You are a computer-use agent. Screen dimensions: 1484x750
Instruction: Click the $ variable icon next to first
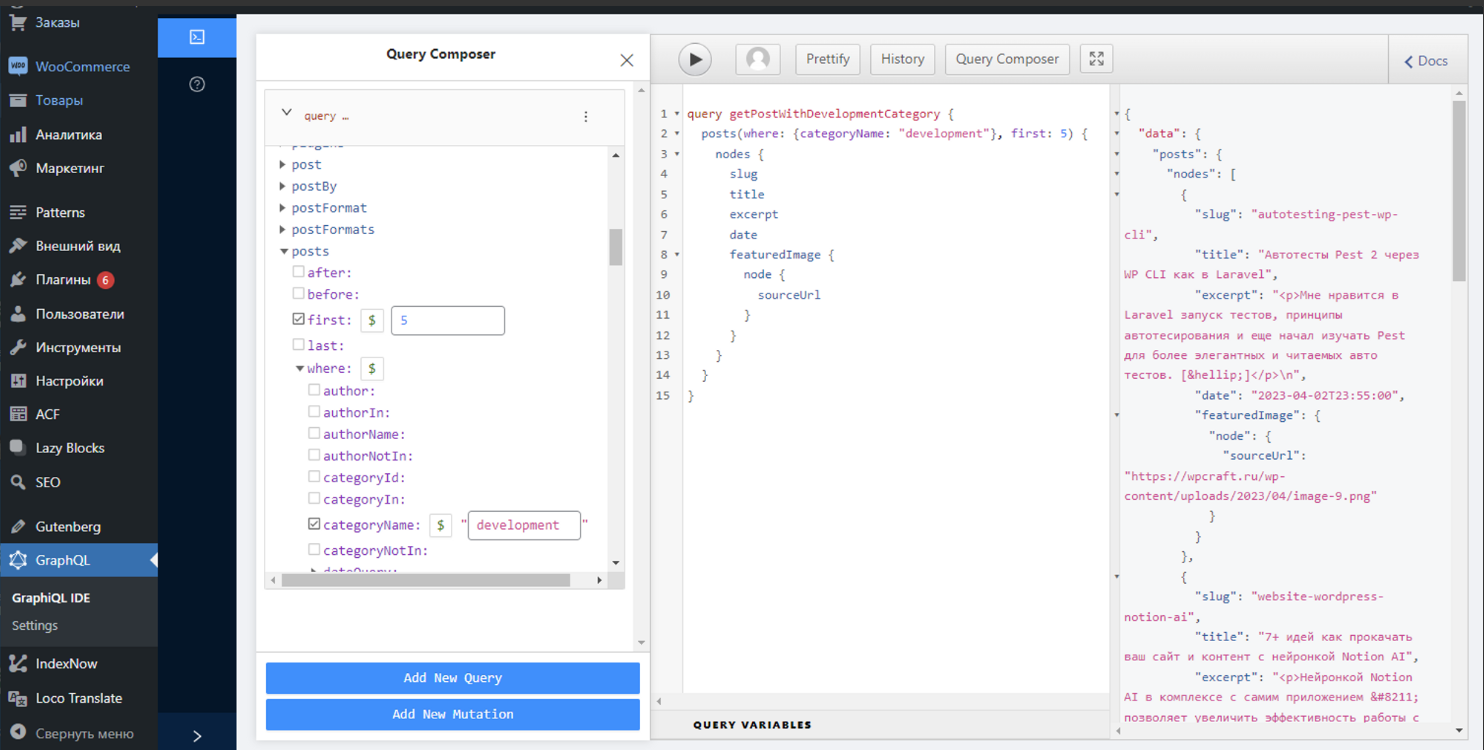[x=372, y=320]
